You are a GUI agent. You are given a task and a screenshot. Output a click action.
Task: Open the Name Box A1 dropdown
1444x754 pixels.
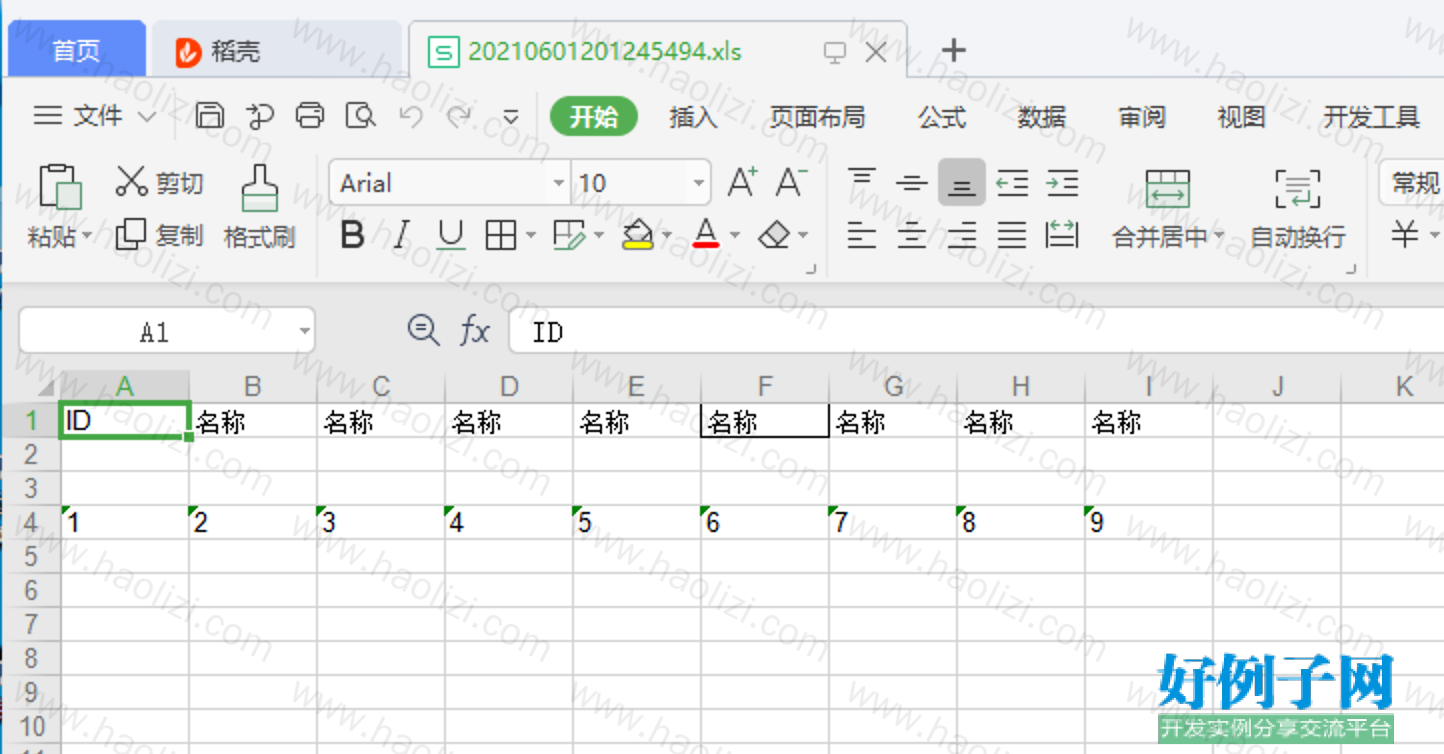pyautogui.click(x=304, y=332)
